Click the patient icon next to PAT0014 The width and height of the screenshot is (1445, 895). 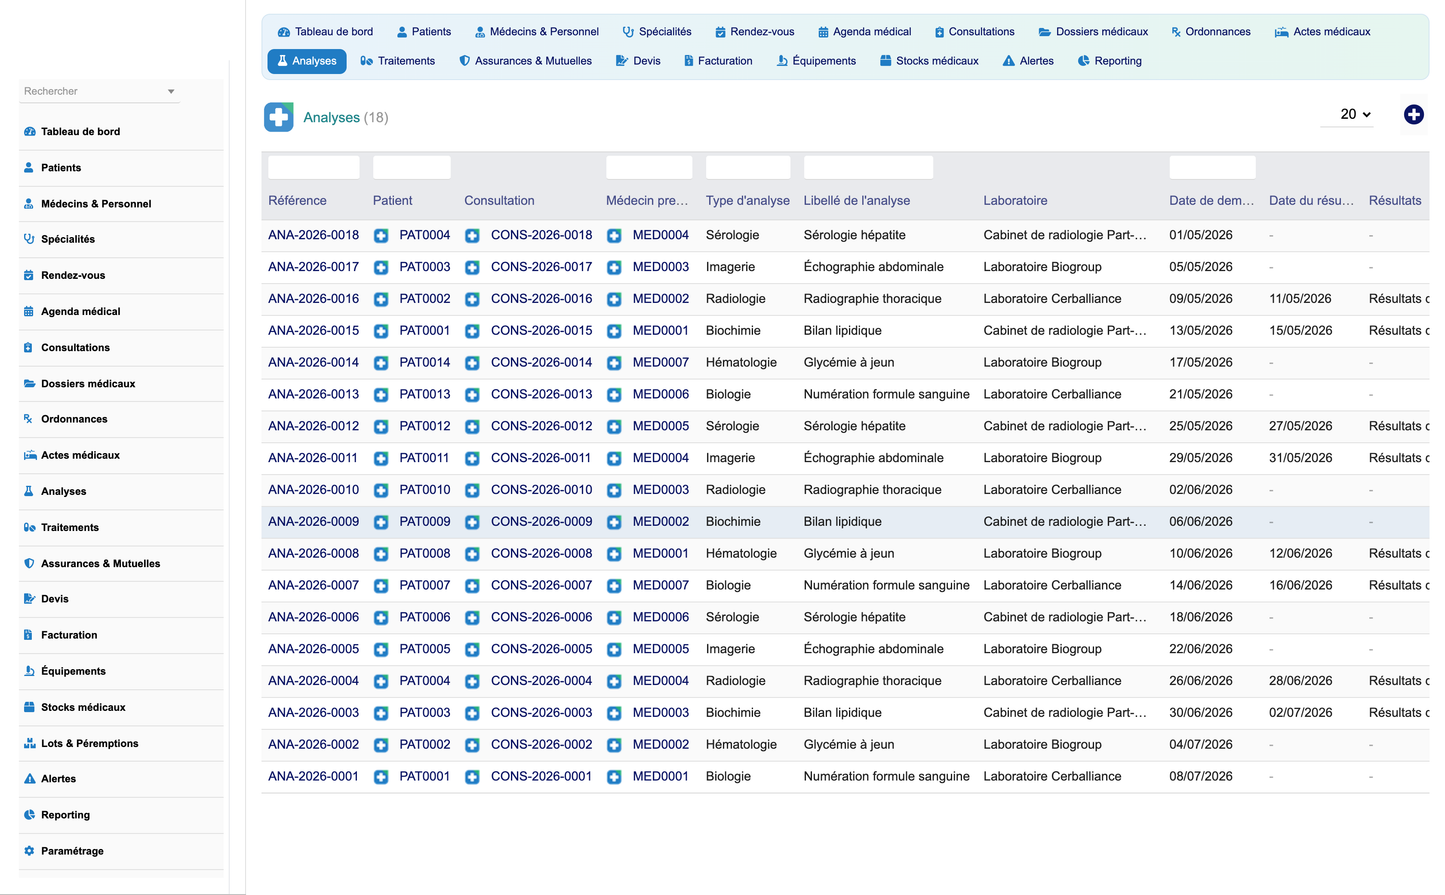click(x=381, y=363)
